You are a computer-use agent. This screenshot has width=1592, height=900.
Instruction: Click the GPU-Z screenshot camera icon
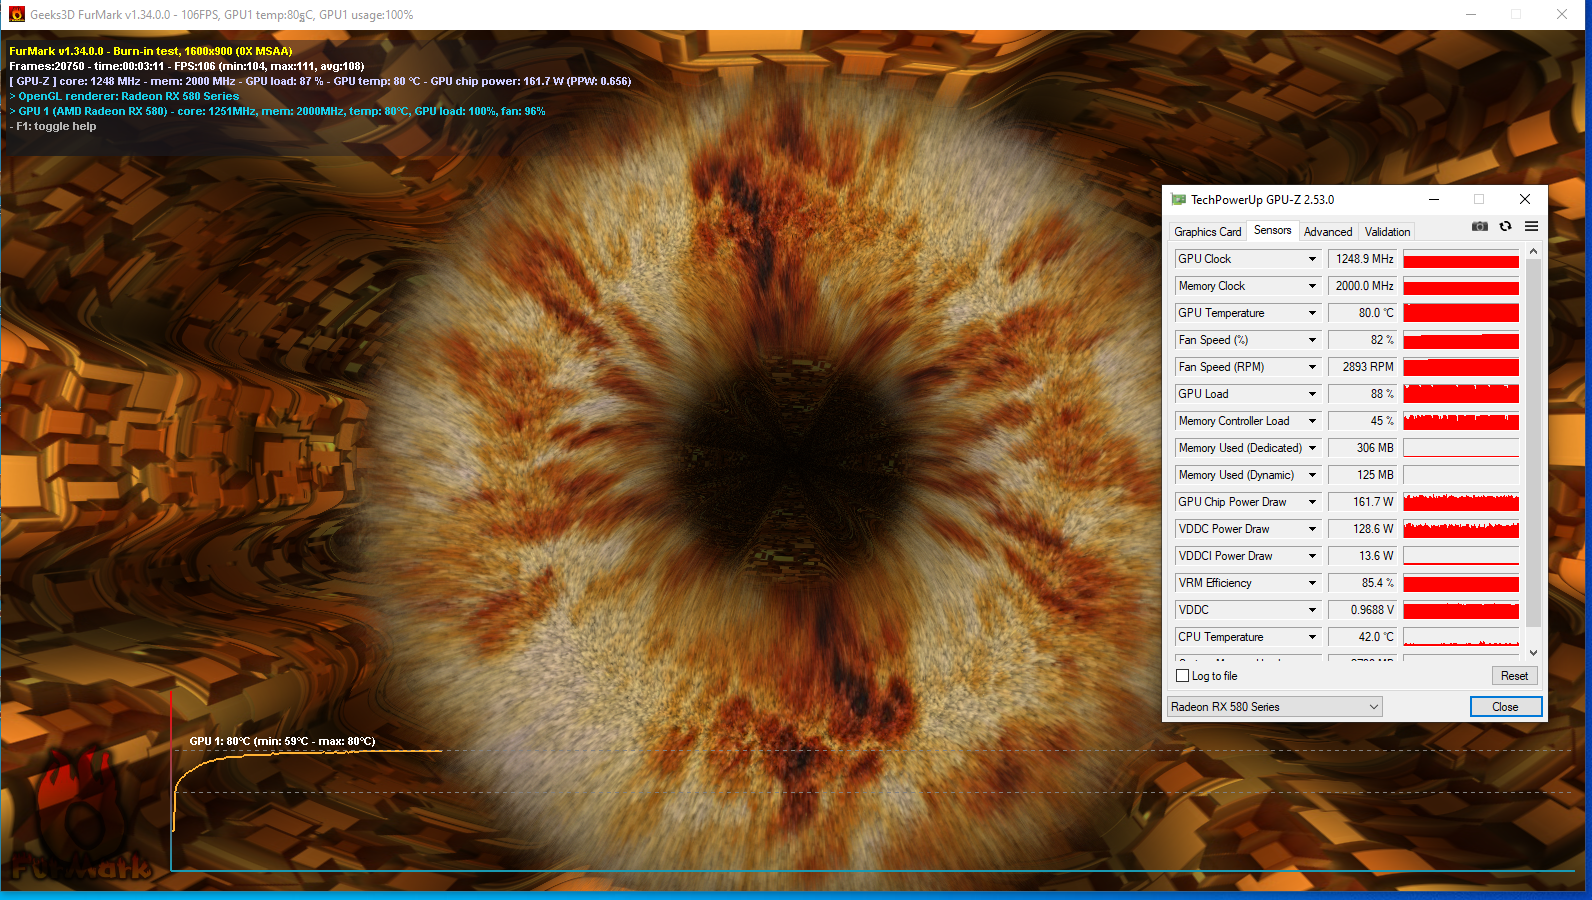click(x=1479, y=227)
